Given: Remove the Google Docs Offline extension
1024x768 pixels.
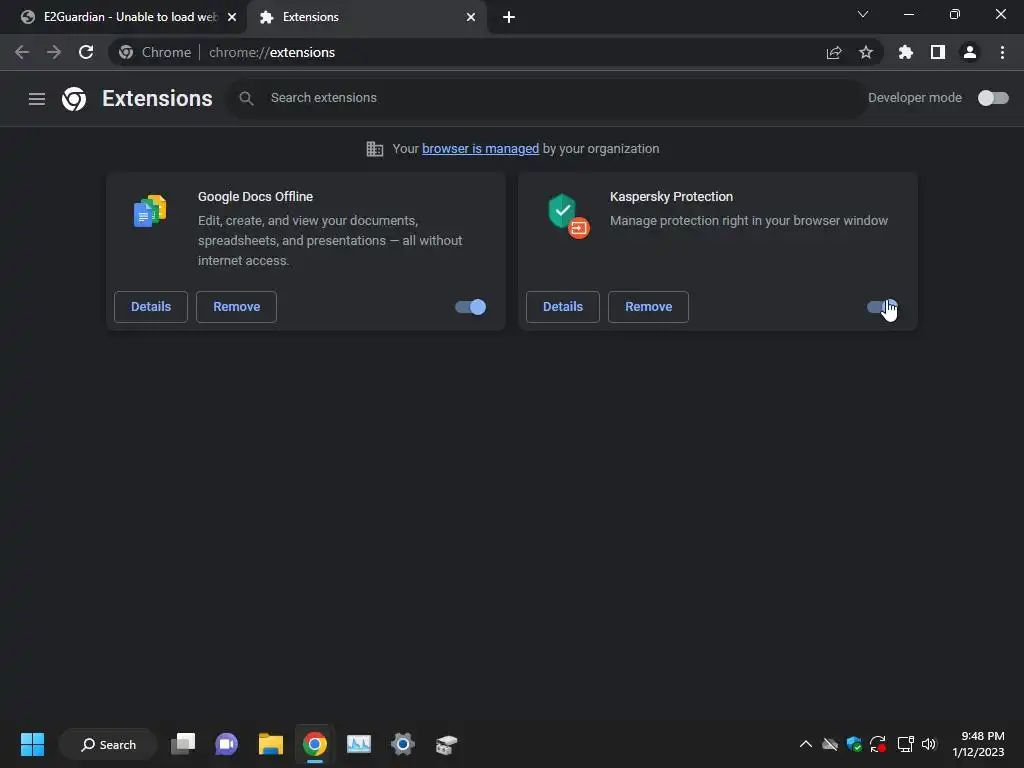Looking at the screenshot, I should pyautogui.click(x=236, y=307).
